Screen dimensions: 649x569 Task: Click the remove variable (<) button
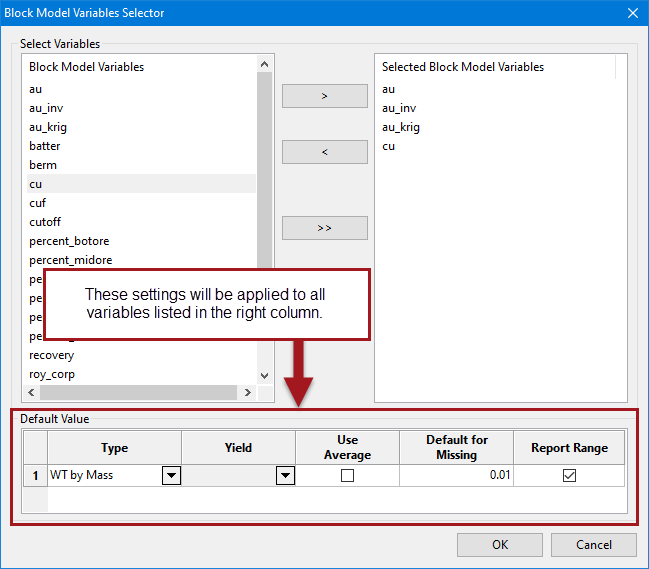[324, 152]
